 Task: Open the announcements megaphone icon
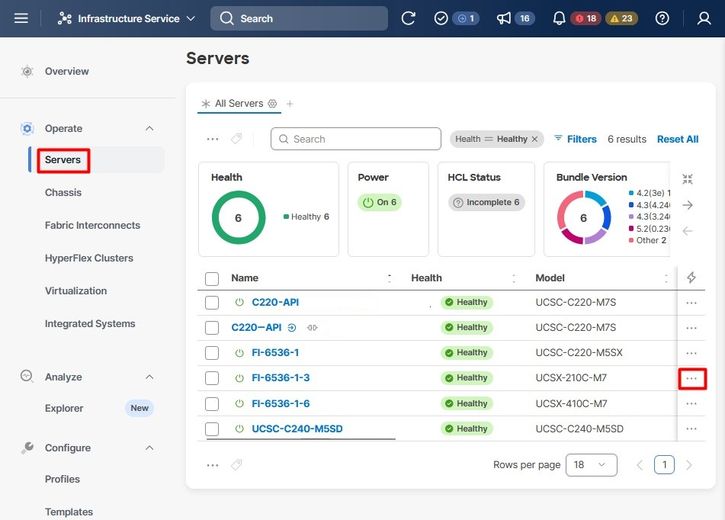click(503, 18)
